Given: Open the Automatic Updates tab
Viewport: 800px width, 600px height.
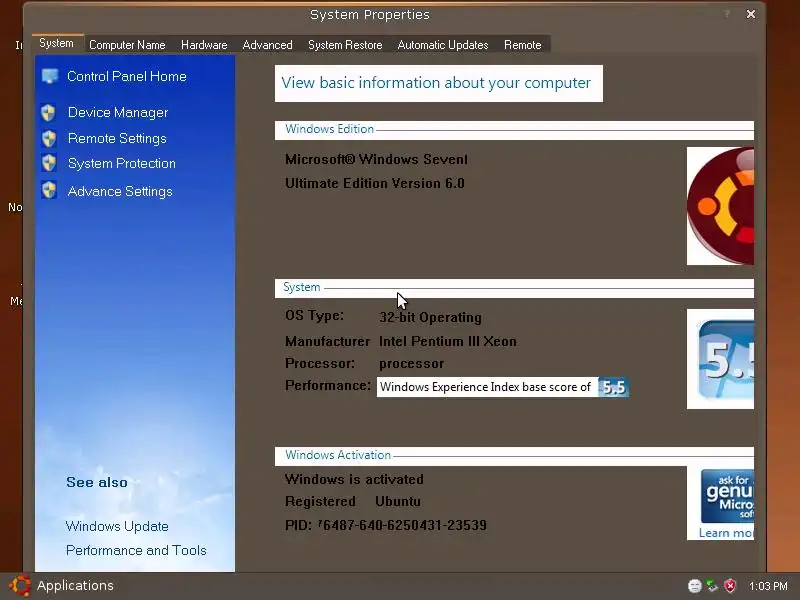Looking at the screenshot, I should [x=443, y=45].
